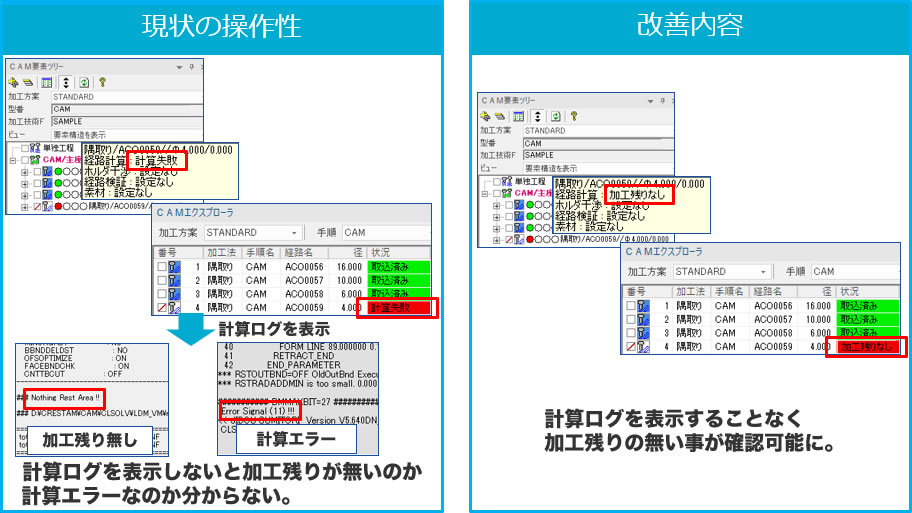Screen dimensions: 912x513
Task: Click green 取込済み status for ACO0056 in left table
Action: pos(398,268)
